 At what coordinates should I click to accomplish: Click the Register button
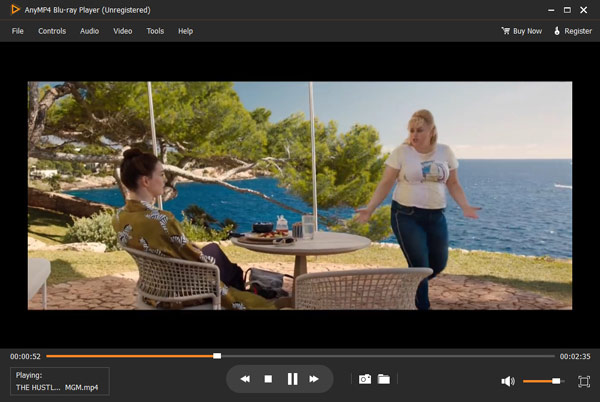(573, 31)
